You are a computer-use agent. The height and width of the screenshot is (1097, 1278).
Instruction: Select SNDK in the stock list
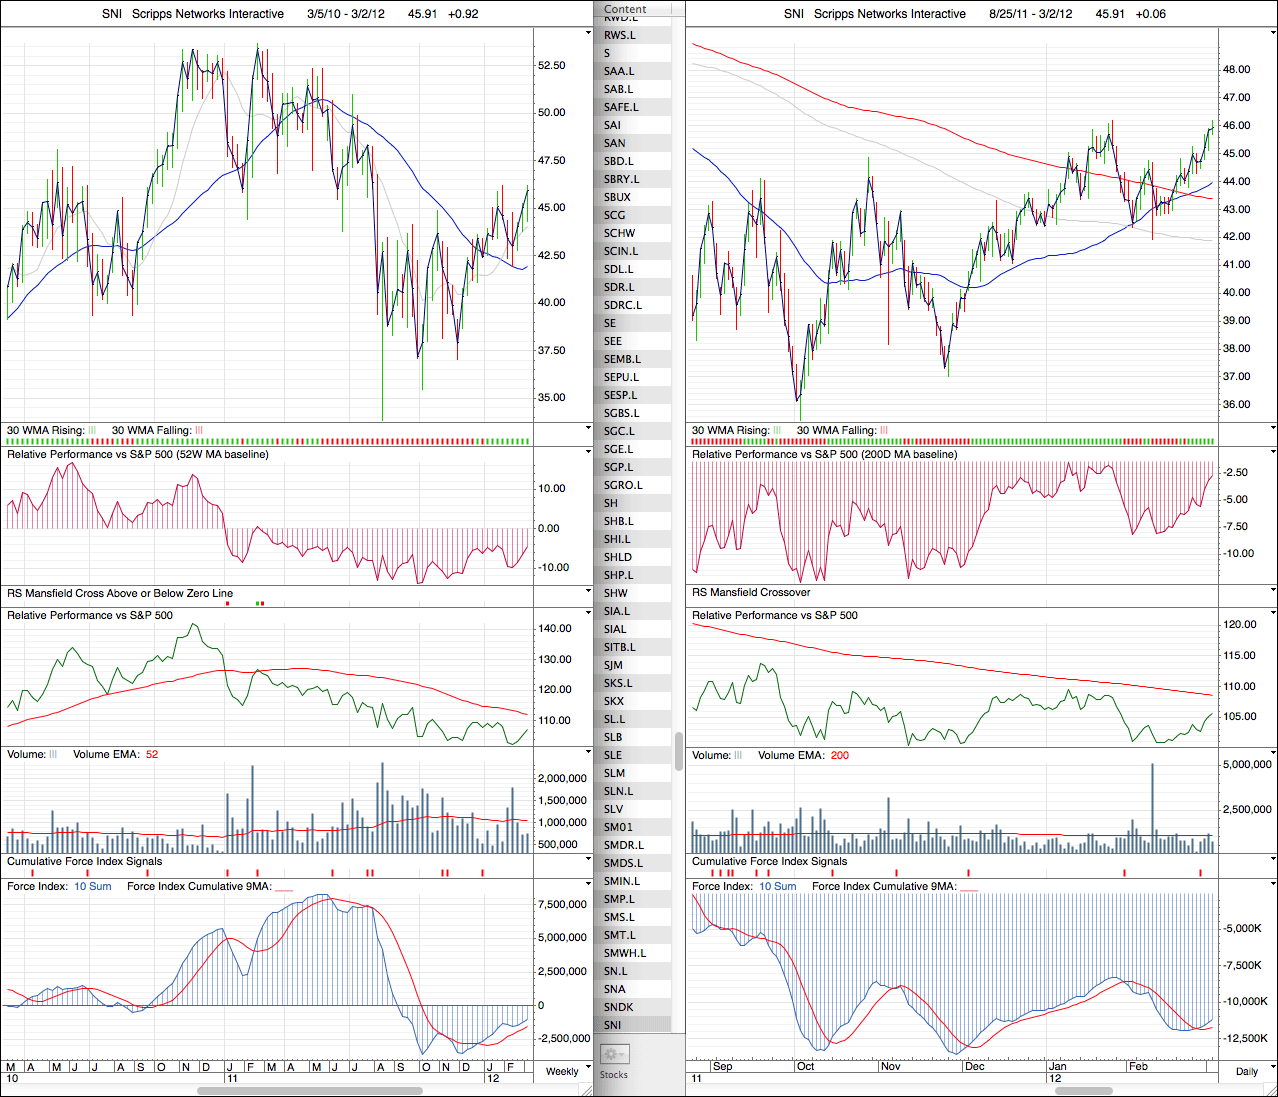pos(618,1007)
